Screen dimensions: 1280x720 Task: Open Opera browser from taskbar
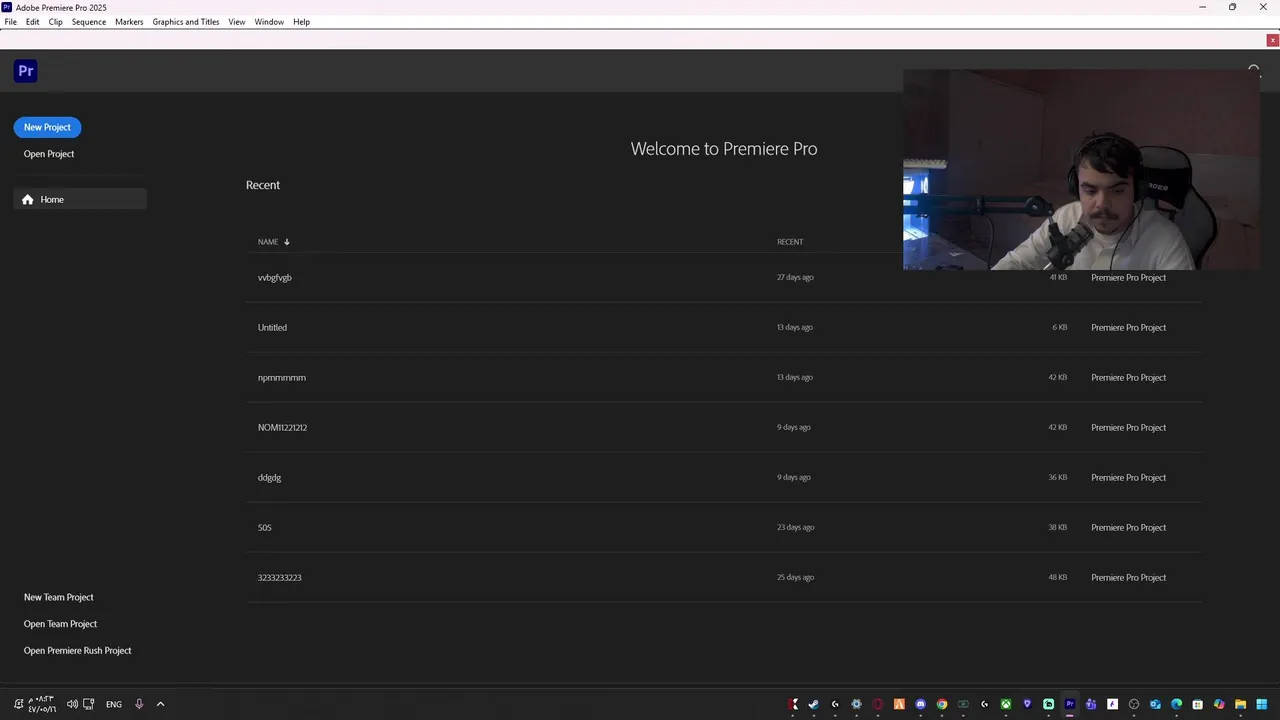[878, 704]
